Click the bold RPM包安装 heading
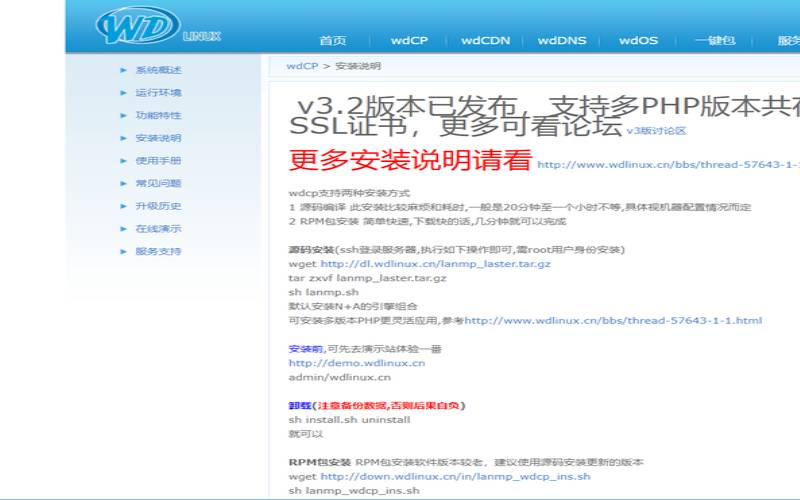 tap(320, 462)
